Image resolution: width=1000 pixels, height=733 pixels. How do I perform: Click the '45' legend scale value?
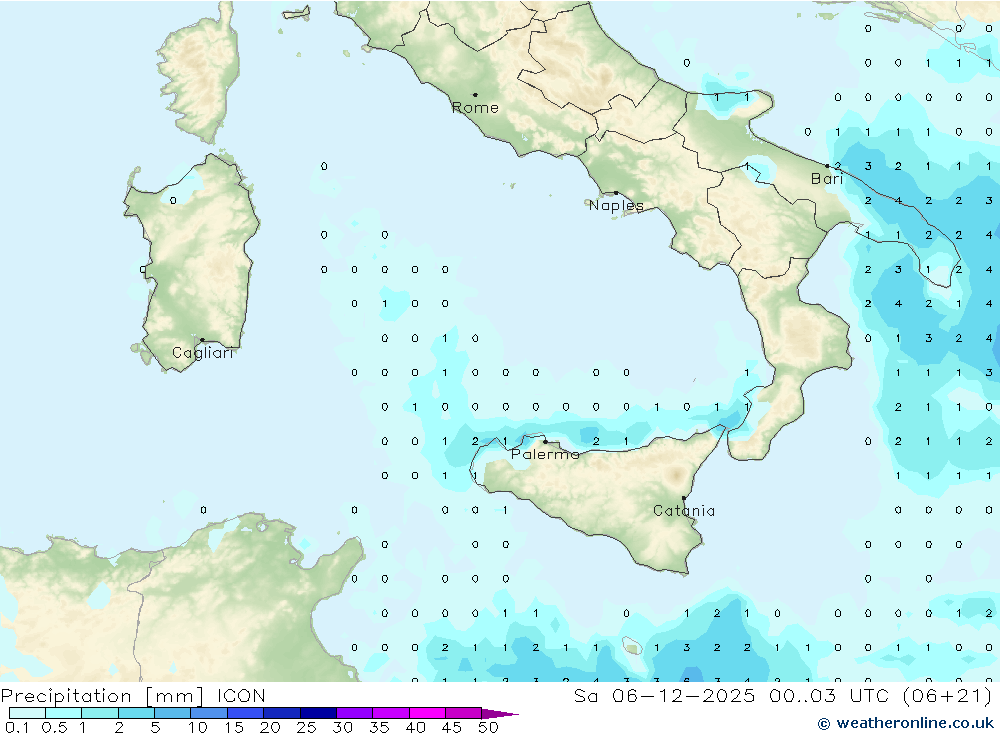[x=452, y=727]
